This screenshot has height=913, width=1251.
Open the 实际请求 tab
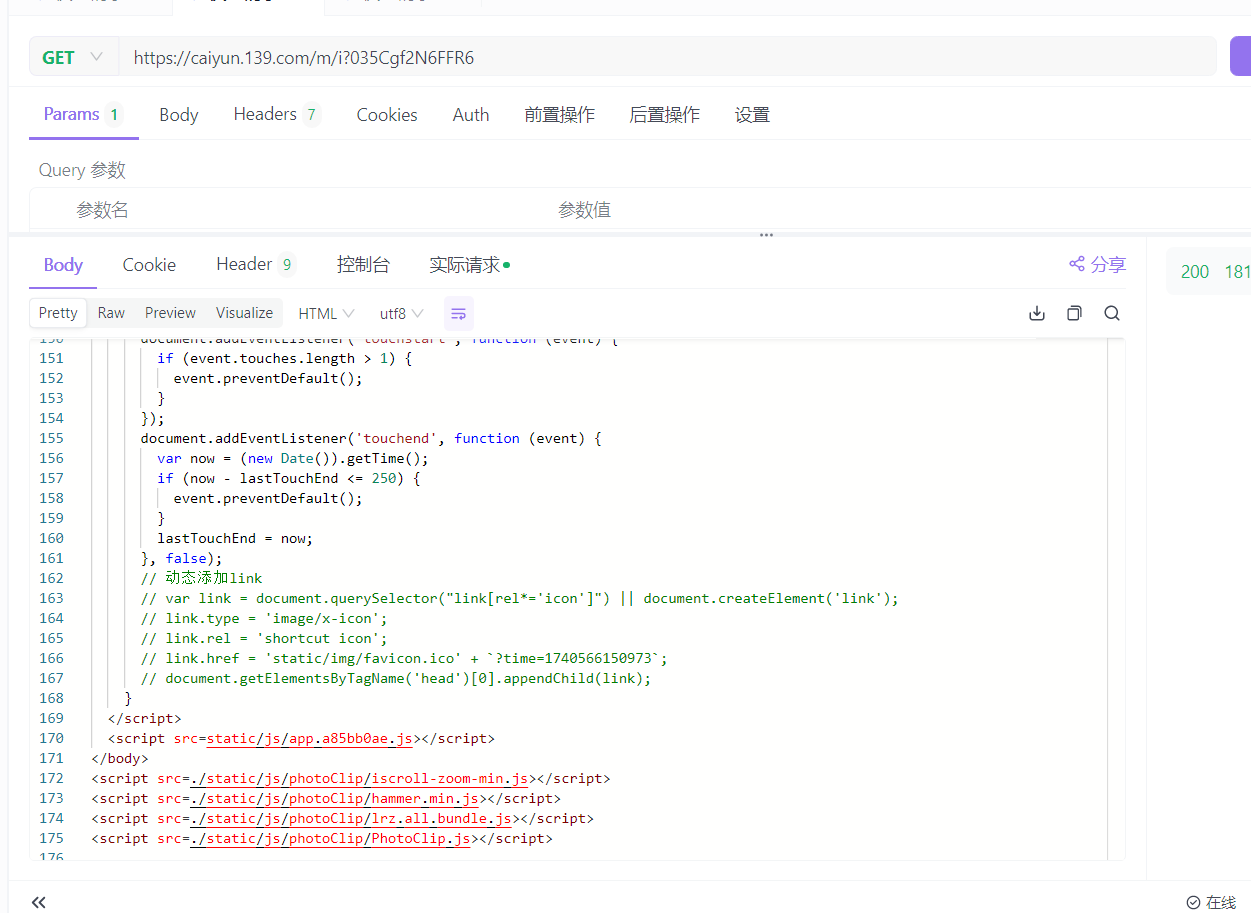469,265
